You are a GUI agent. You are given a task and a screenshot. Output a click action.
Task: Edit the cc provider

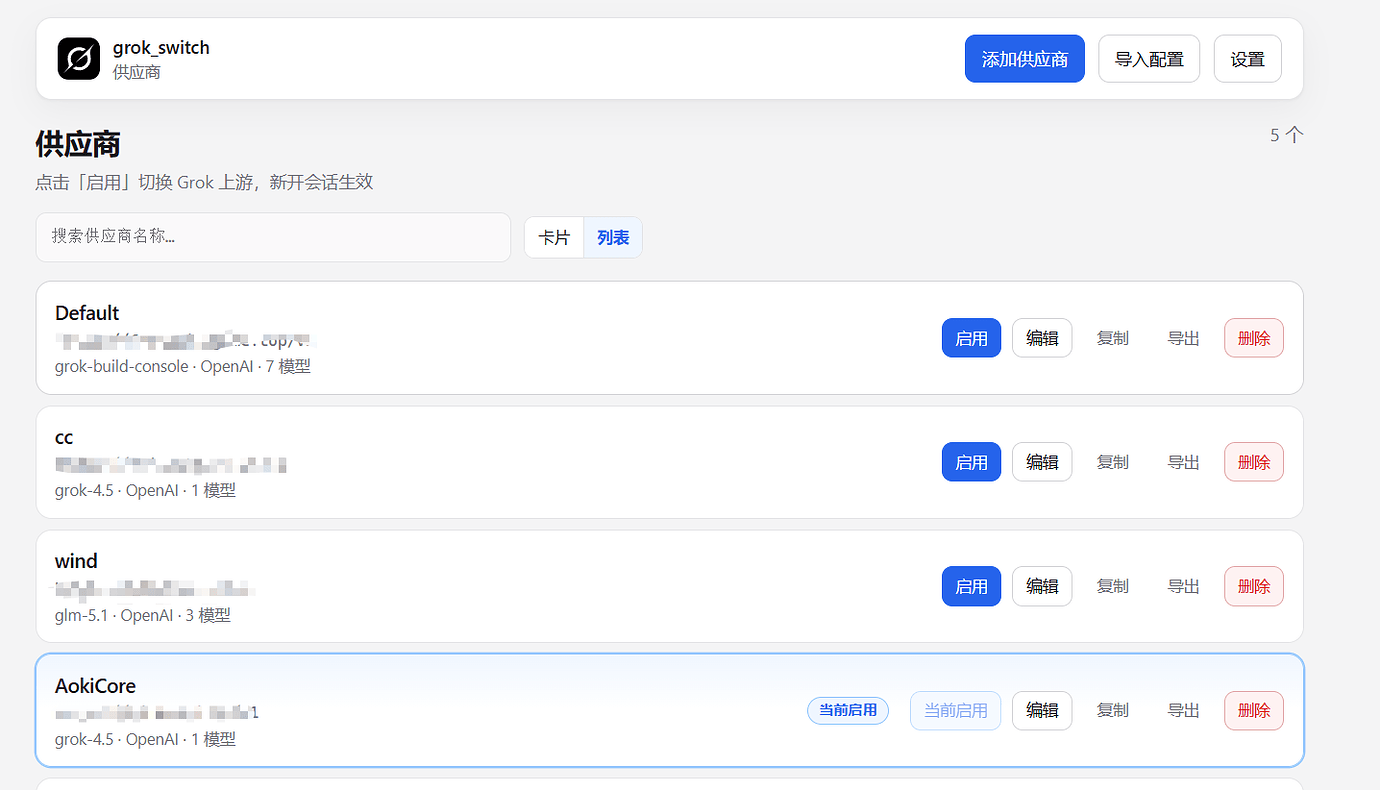tap(1042, 462)
